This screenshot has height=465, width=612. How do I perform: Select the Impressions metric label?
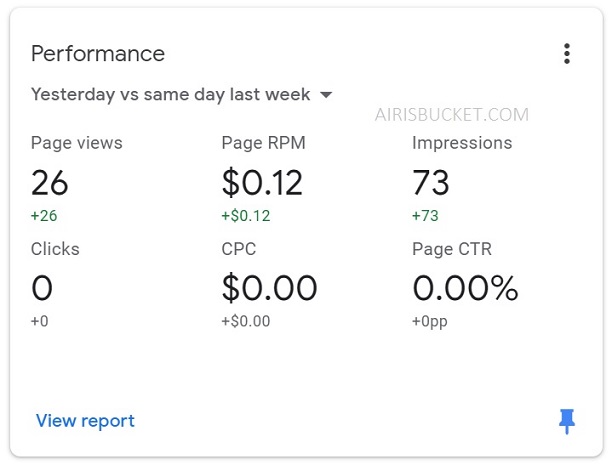462,143
